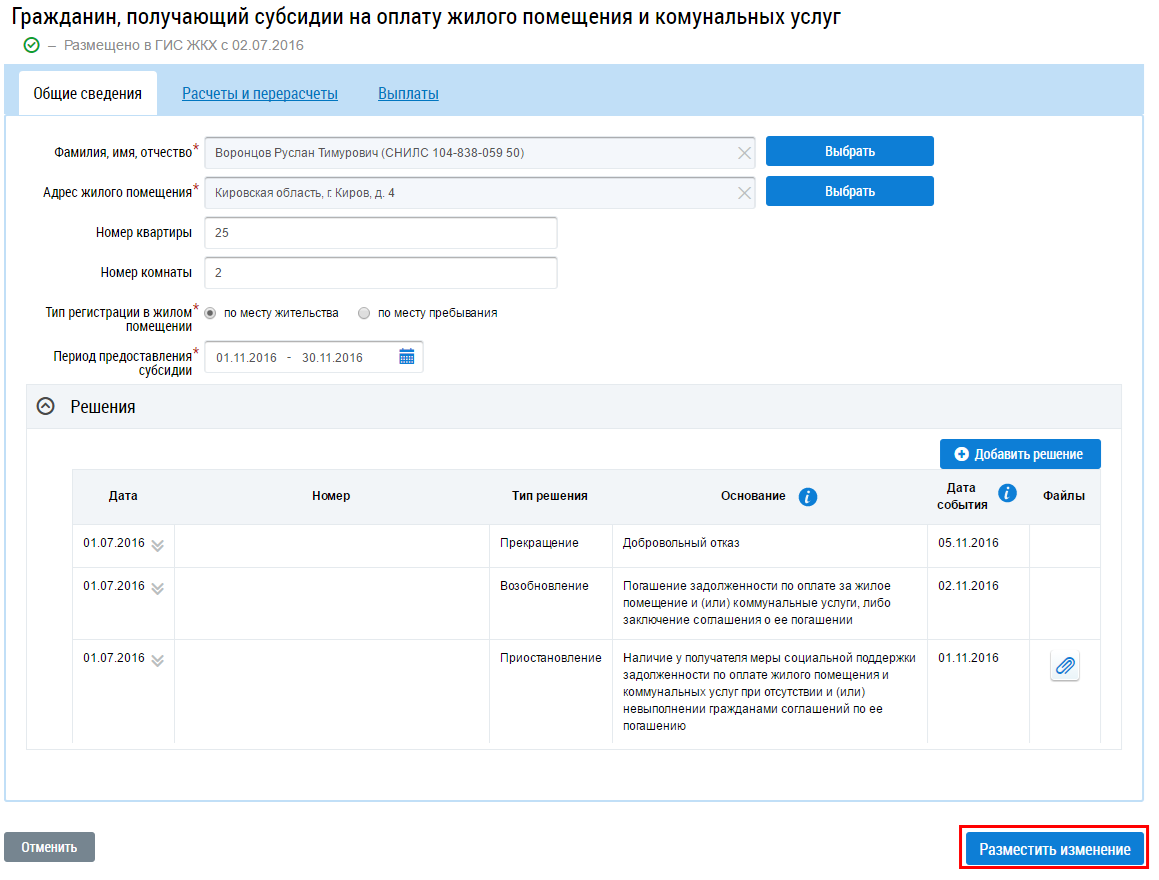This screenshot has height=880, width=1159.
Task: Clear the housing address X icon
Action: (x=744, y=193)
